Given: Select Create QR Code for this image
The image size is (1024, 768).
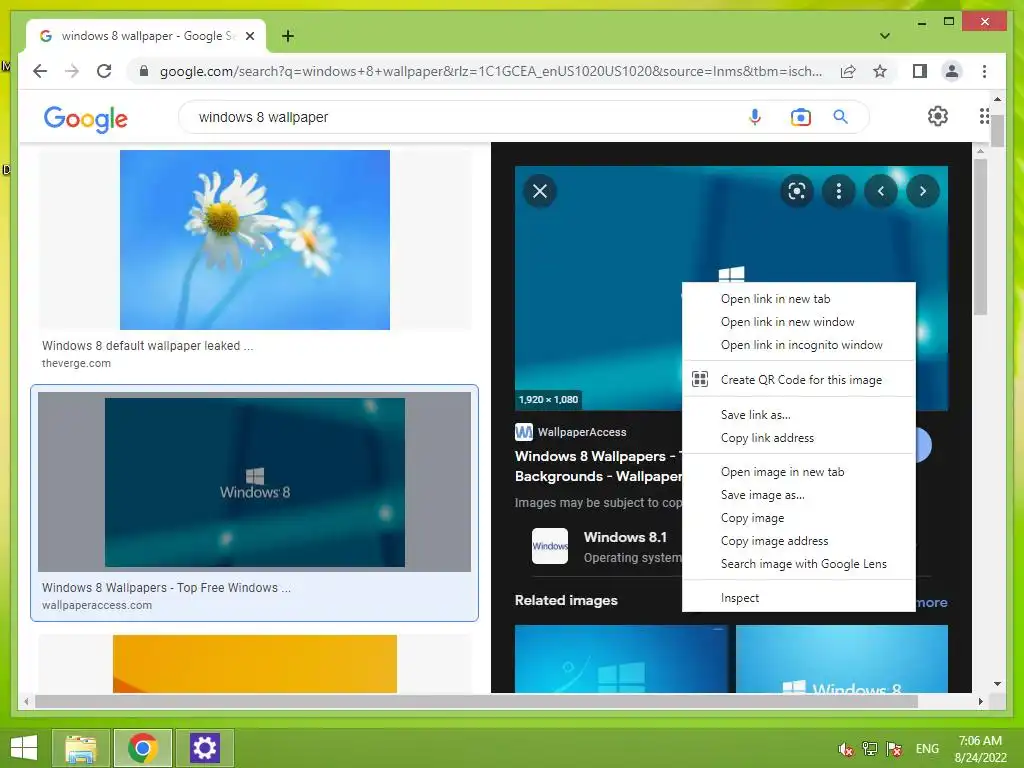Looking at the screenshot, I should click(799, 379).
